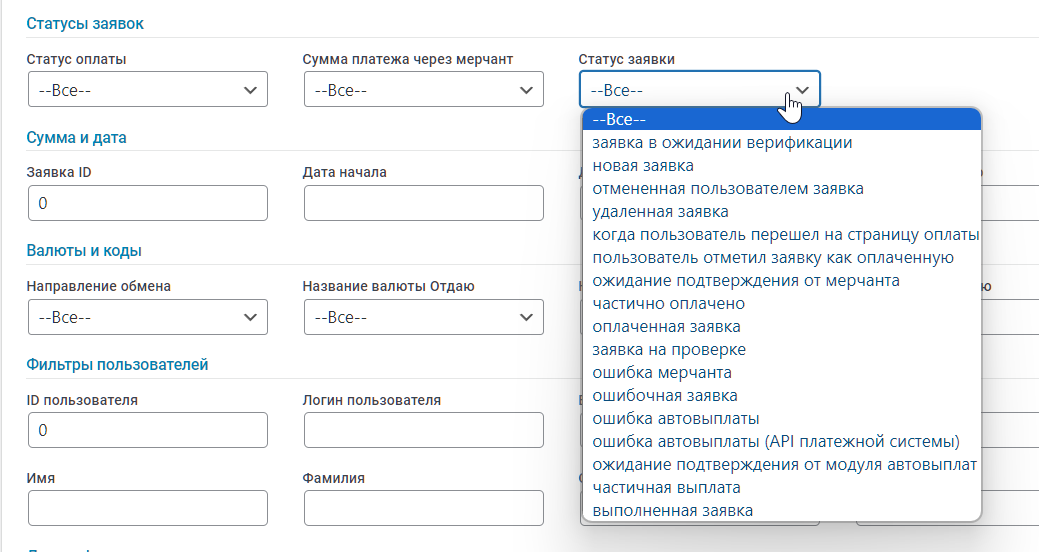Select "заявка в ожидании верификации" option

click(722, 142)
